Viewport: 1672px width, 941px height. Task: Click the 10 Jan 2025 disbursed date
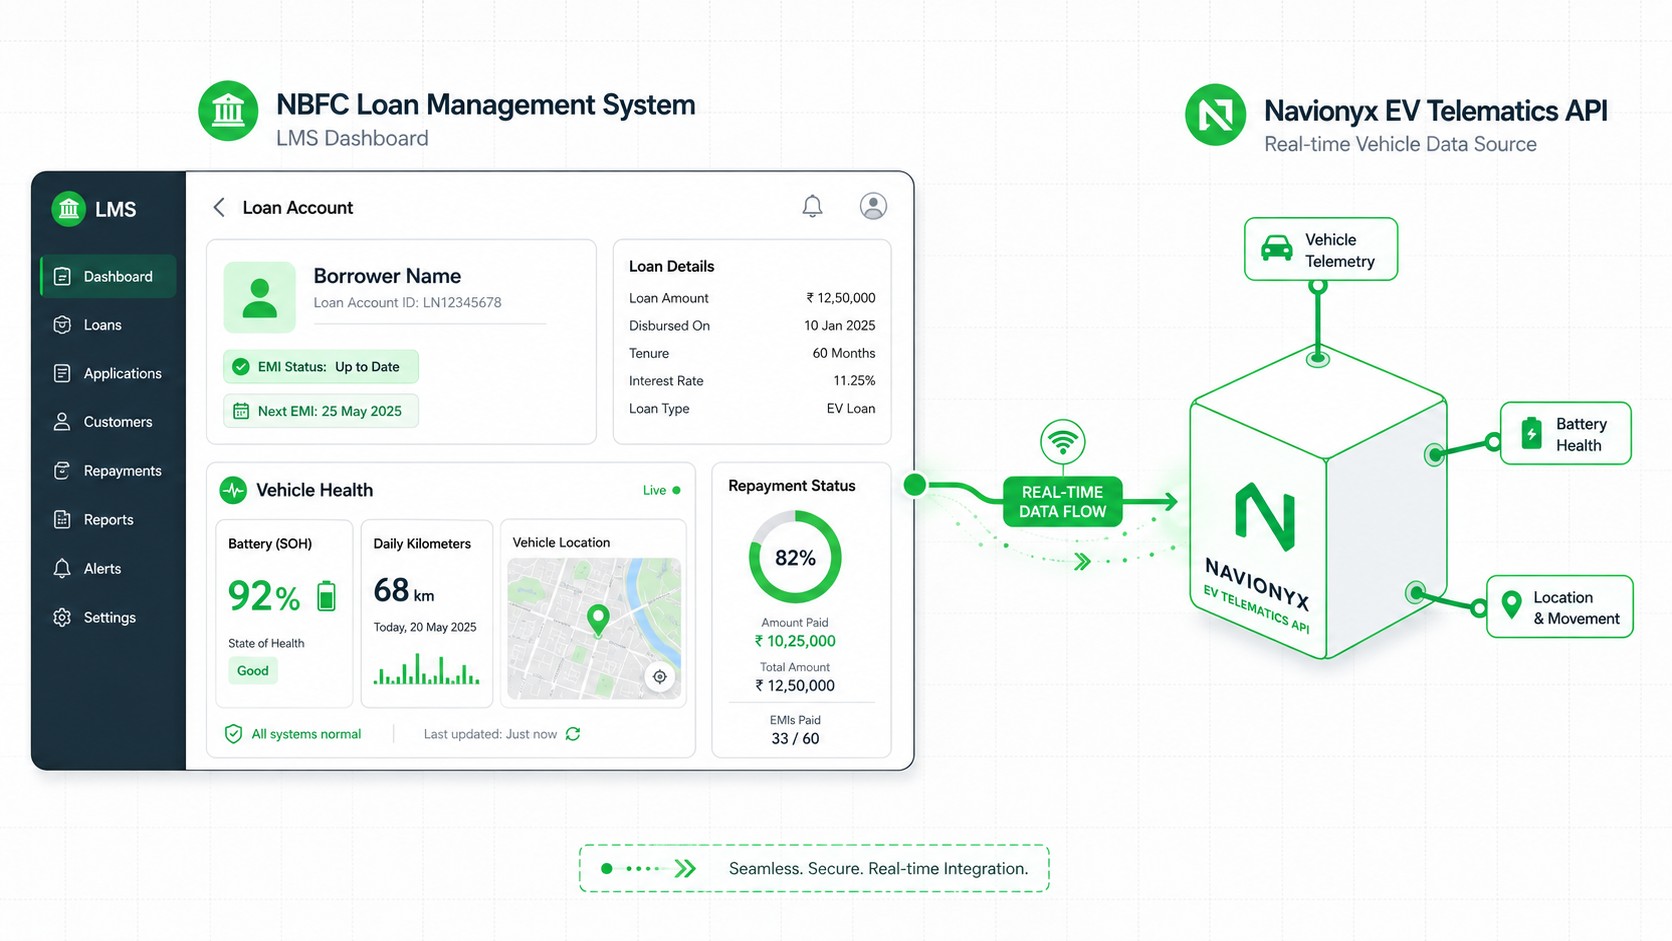pyautogui.click(x=840, y=326)
